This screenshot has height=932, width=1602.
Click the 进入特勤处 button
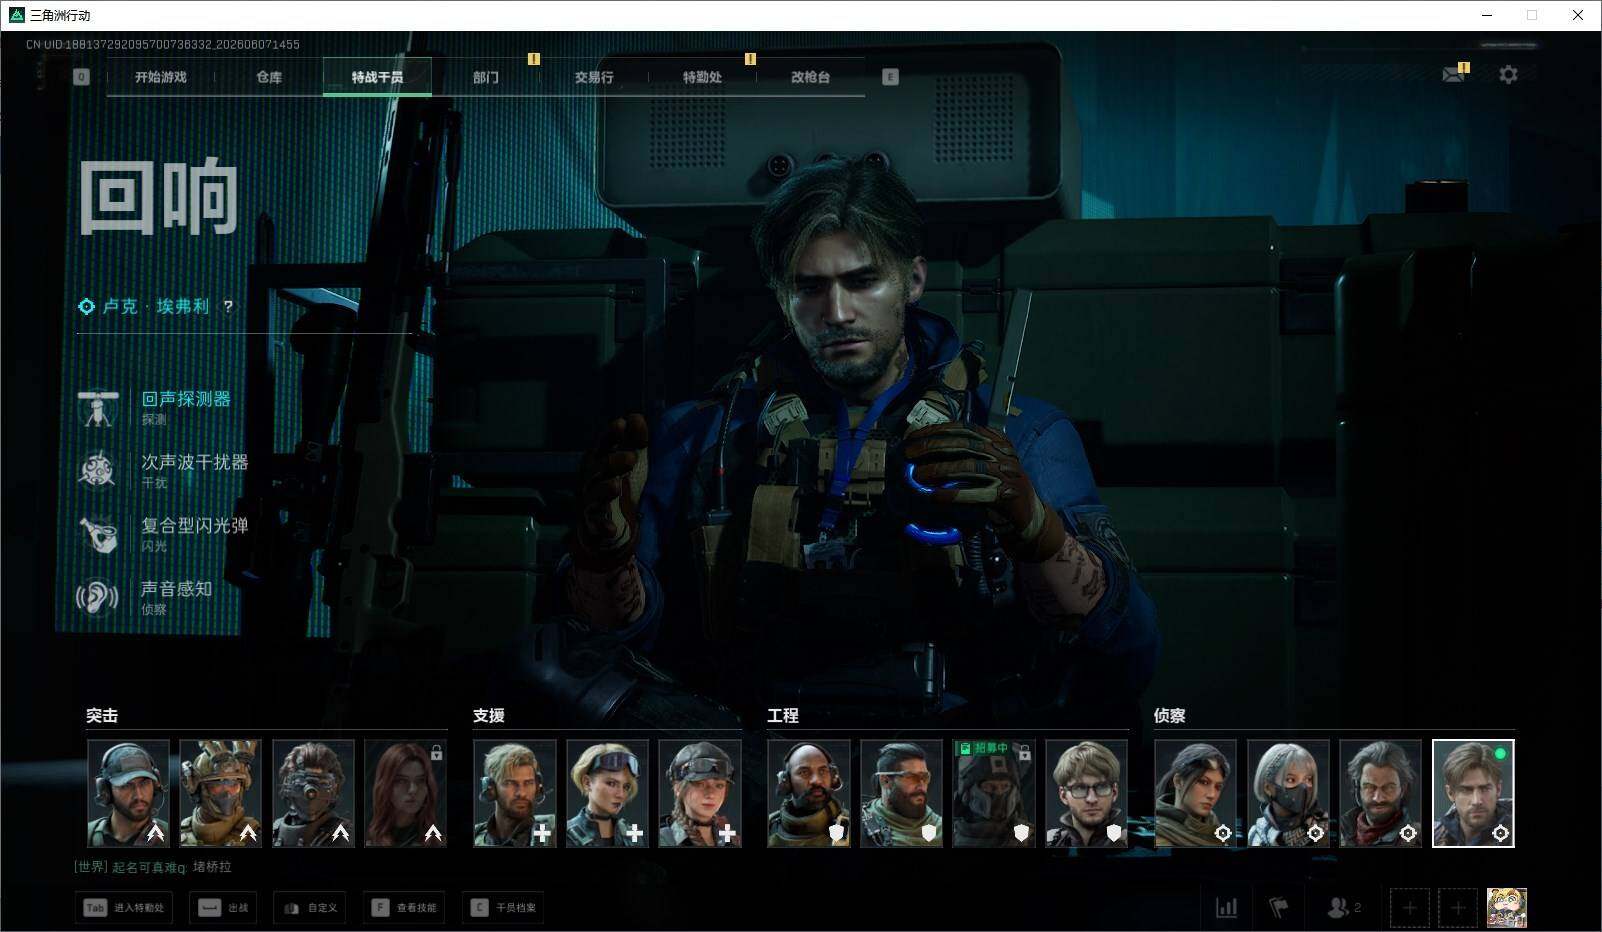(124, 908)
